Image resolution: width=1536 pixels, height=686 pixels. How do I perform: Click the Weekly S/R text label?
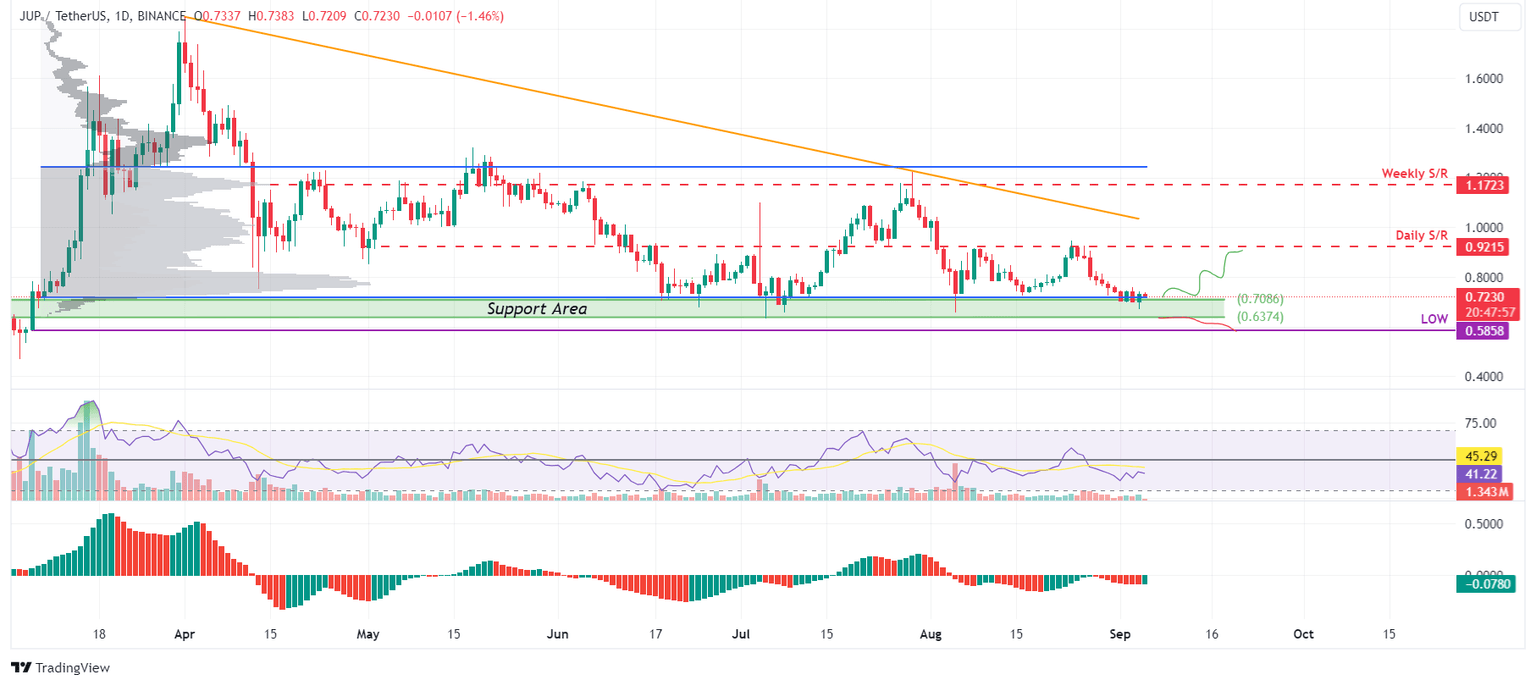[1413, 173]
